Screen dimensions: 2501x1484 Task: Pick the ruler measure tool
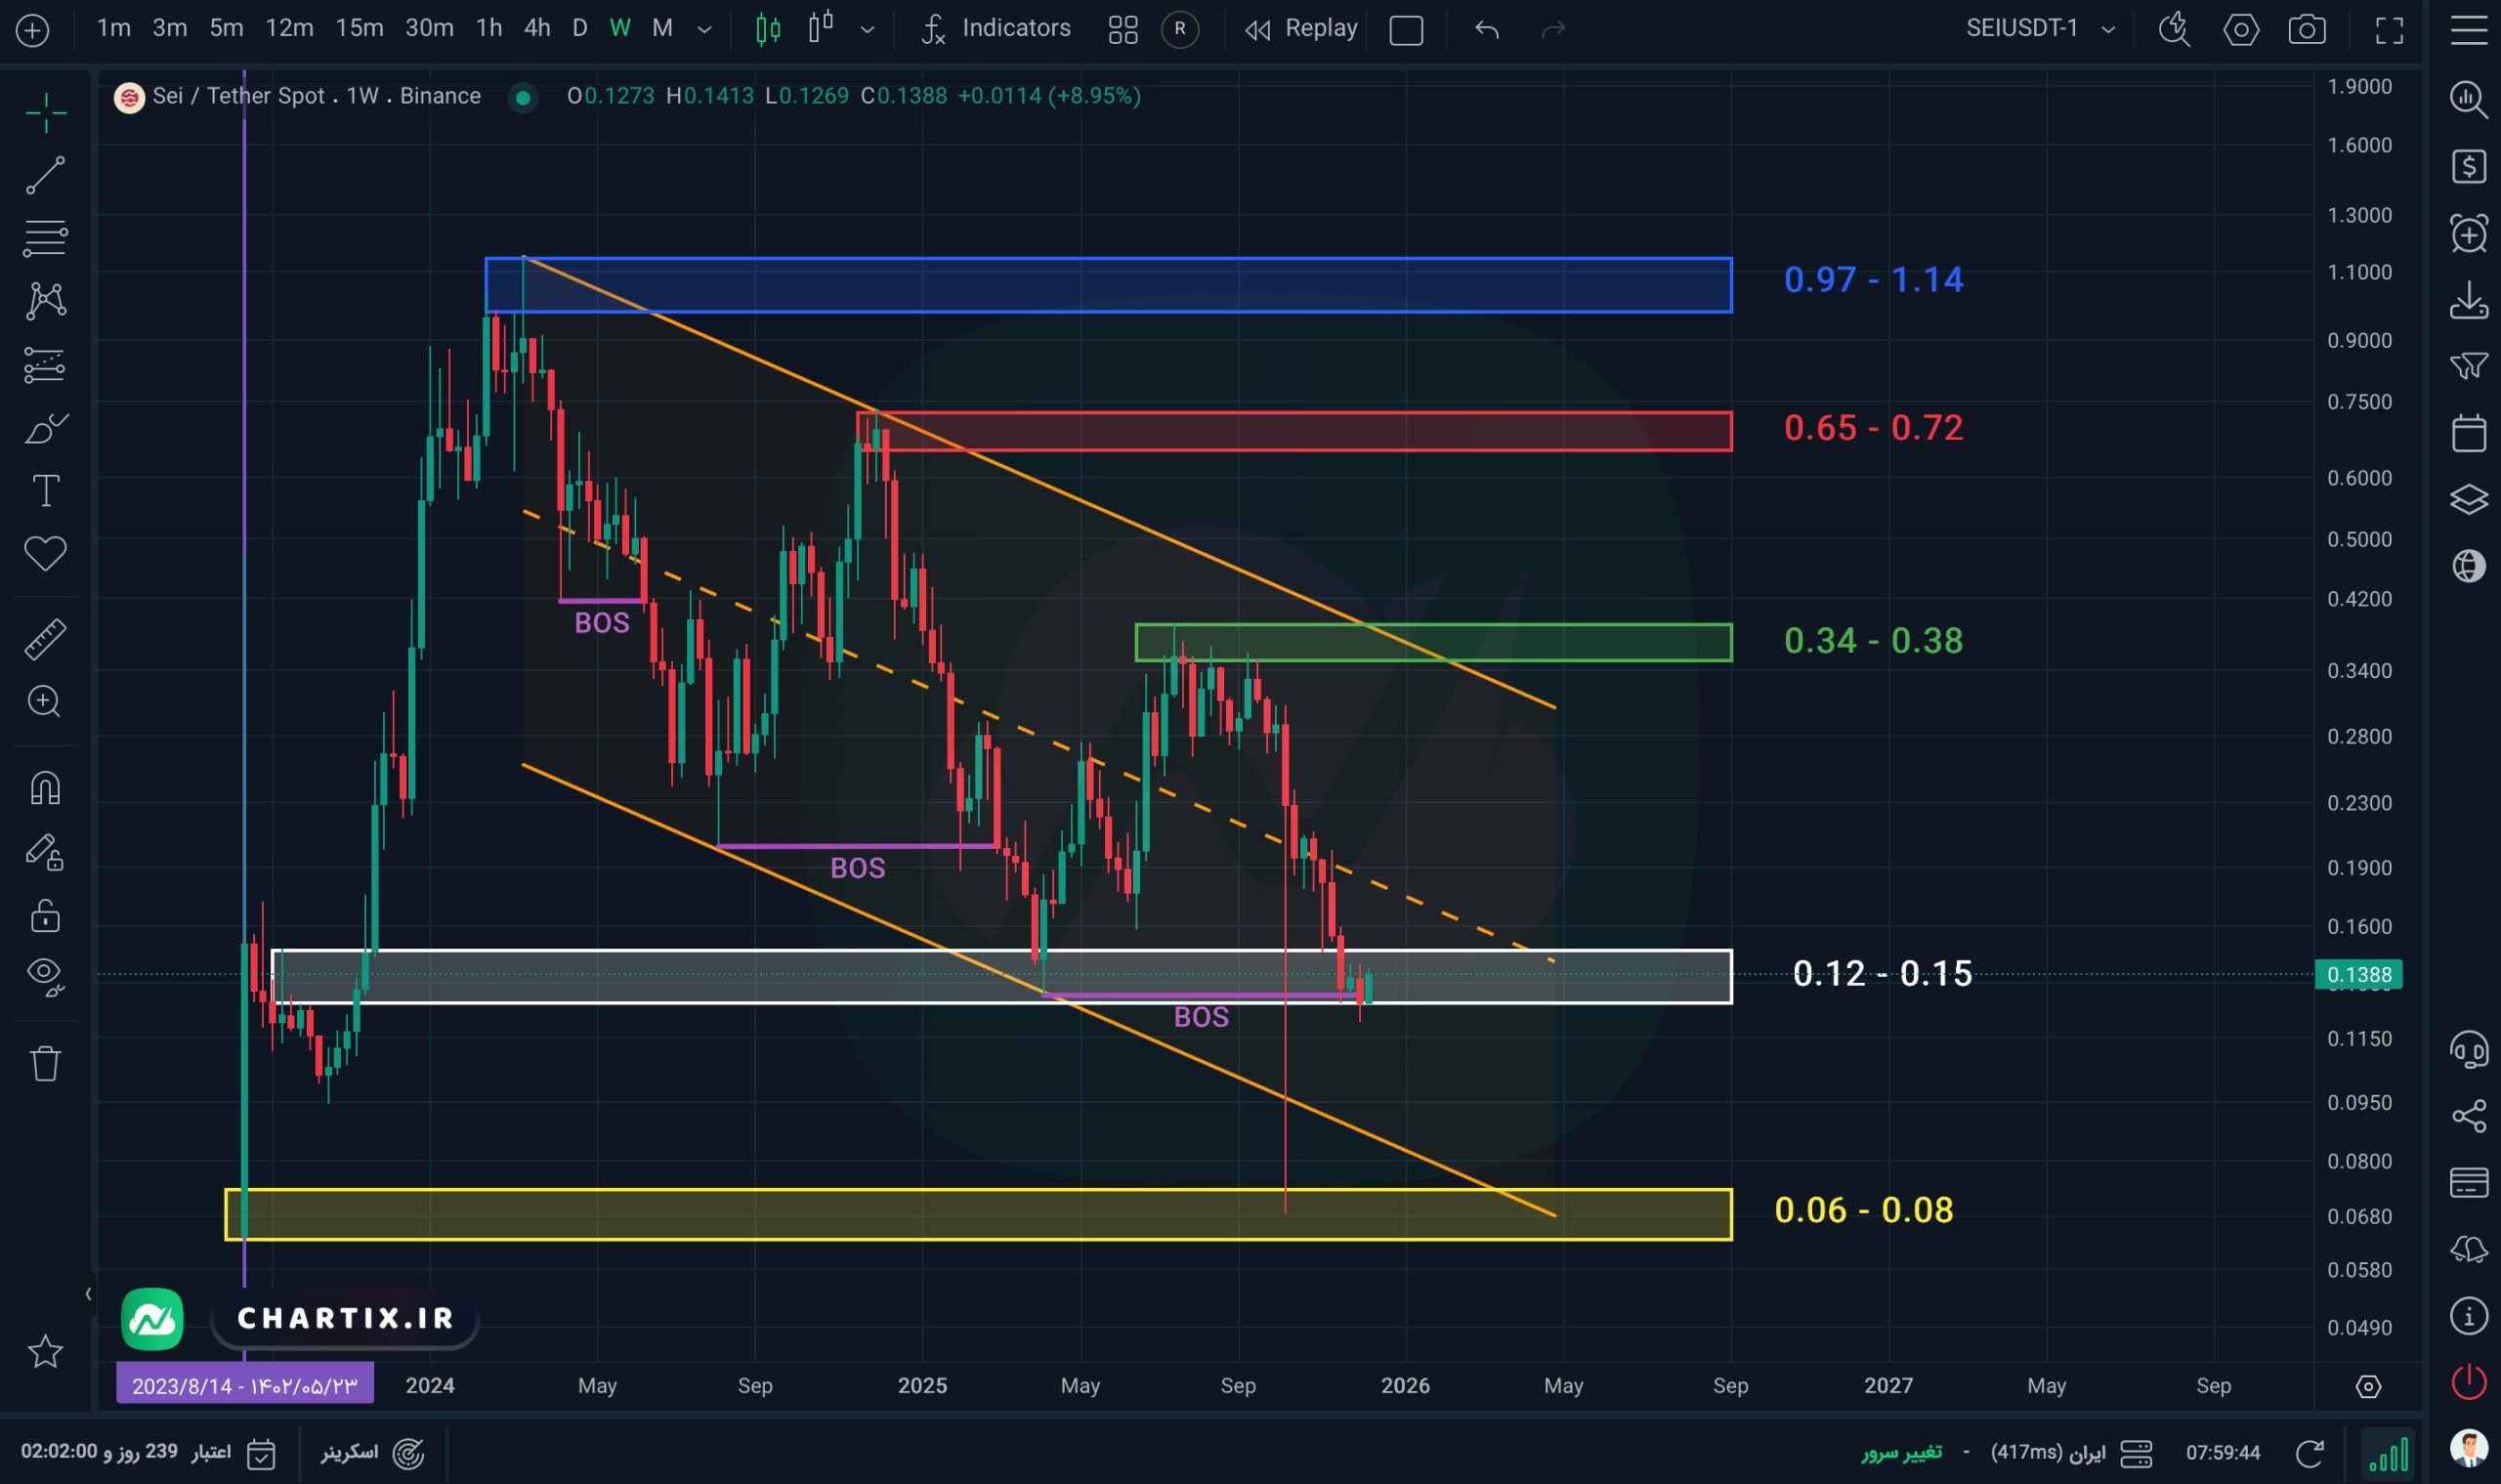coord(45,639)
